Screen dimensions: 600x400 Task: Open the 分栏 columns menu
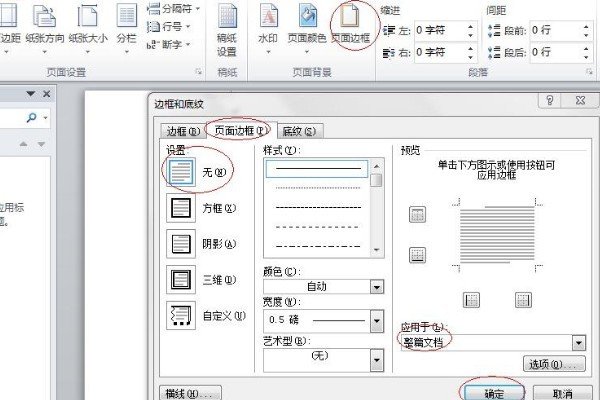(127, 29)
